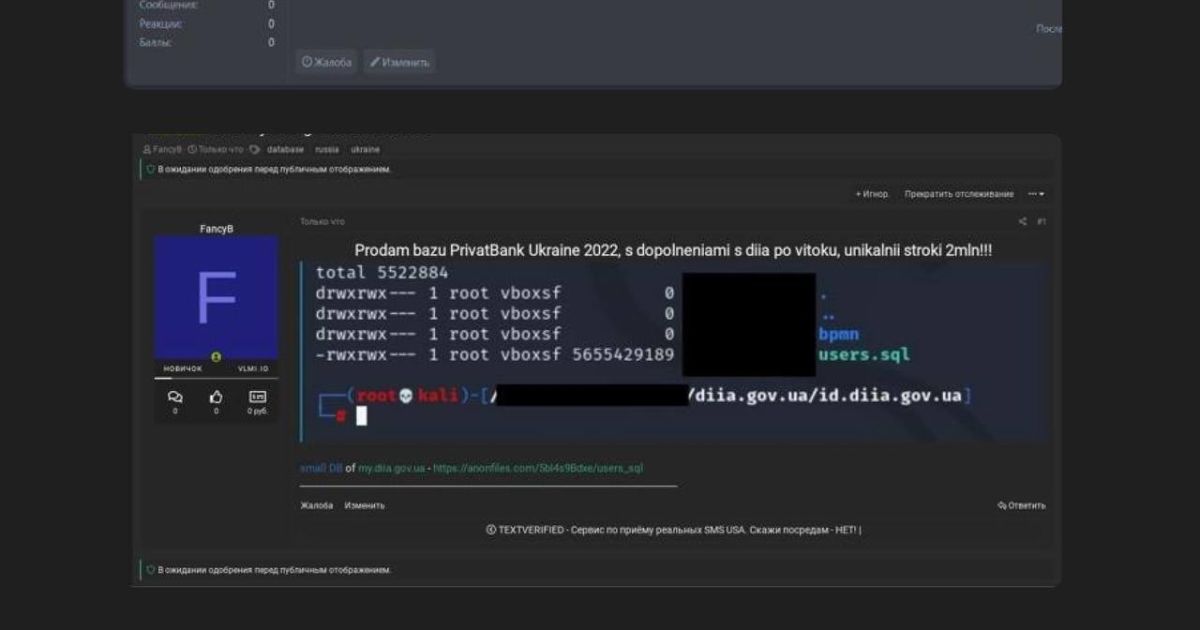Click the terminal screenshot image in the post
Screen dimensions: 1200x630
point(675,352)
